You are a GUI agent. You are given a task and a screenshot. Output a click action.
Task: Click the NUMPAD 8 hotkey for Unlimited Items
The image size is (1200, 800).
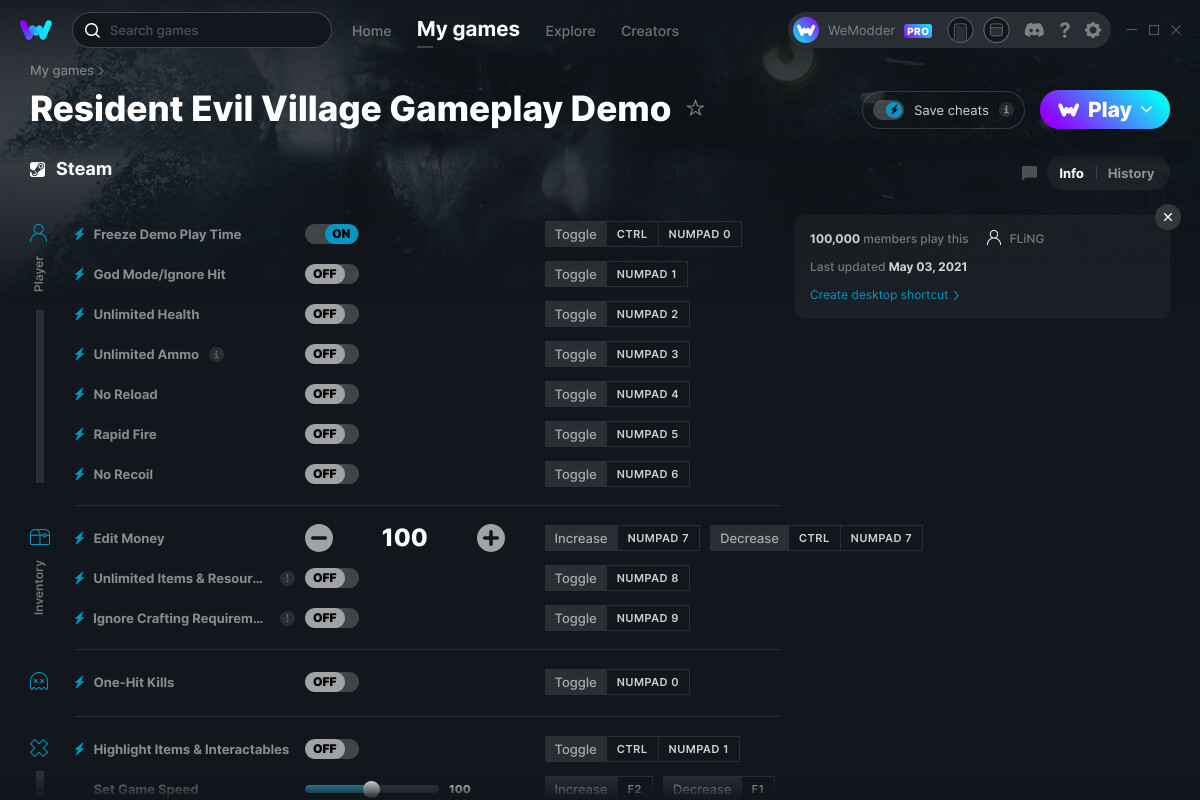[x=648, y=578]
